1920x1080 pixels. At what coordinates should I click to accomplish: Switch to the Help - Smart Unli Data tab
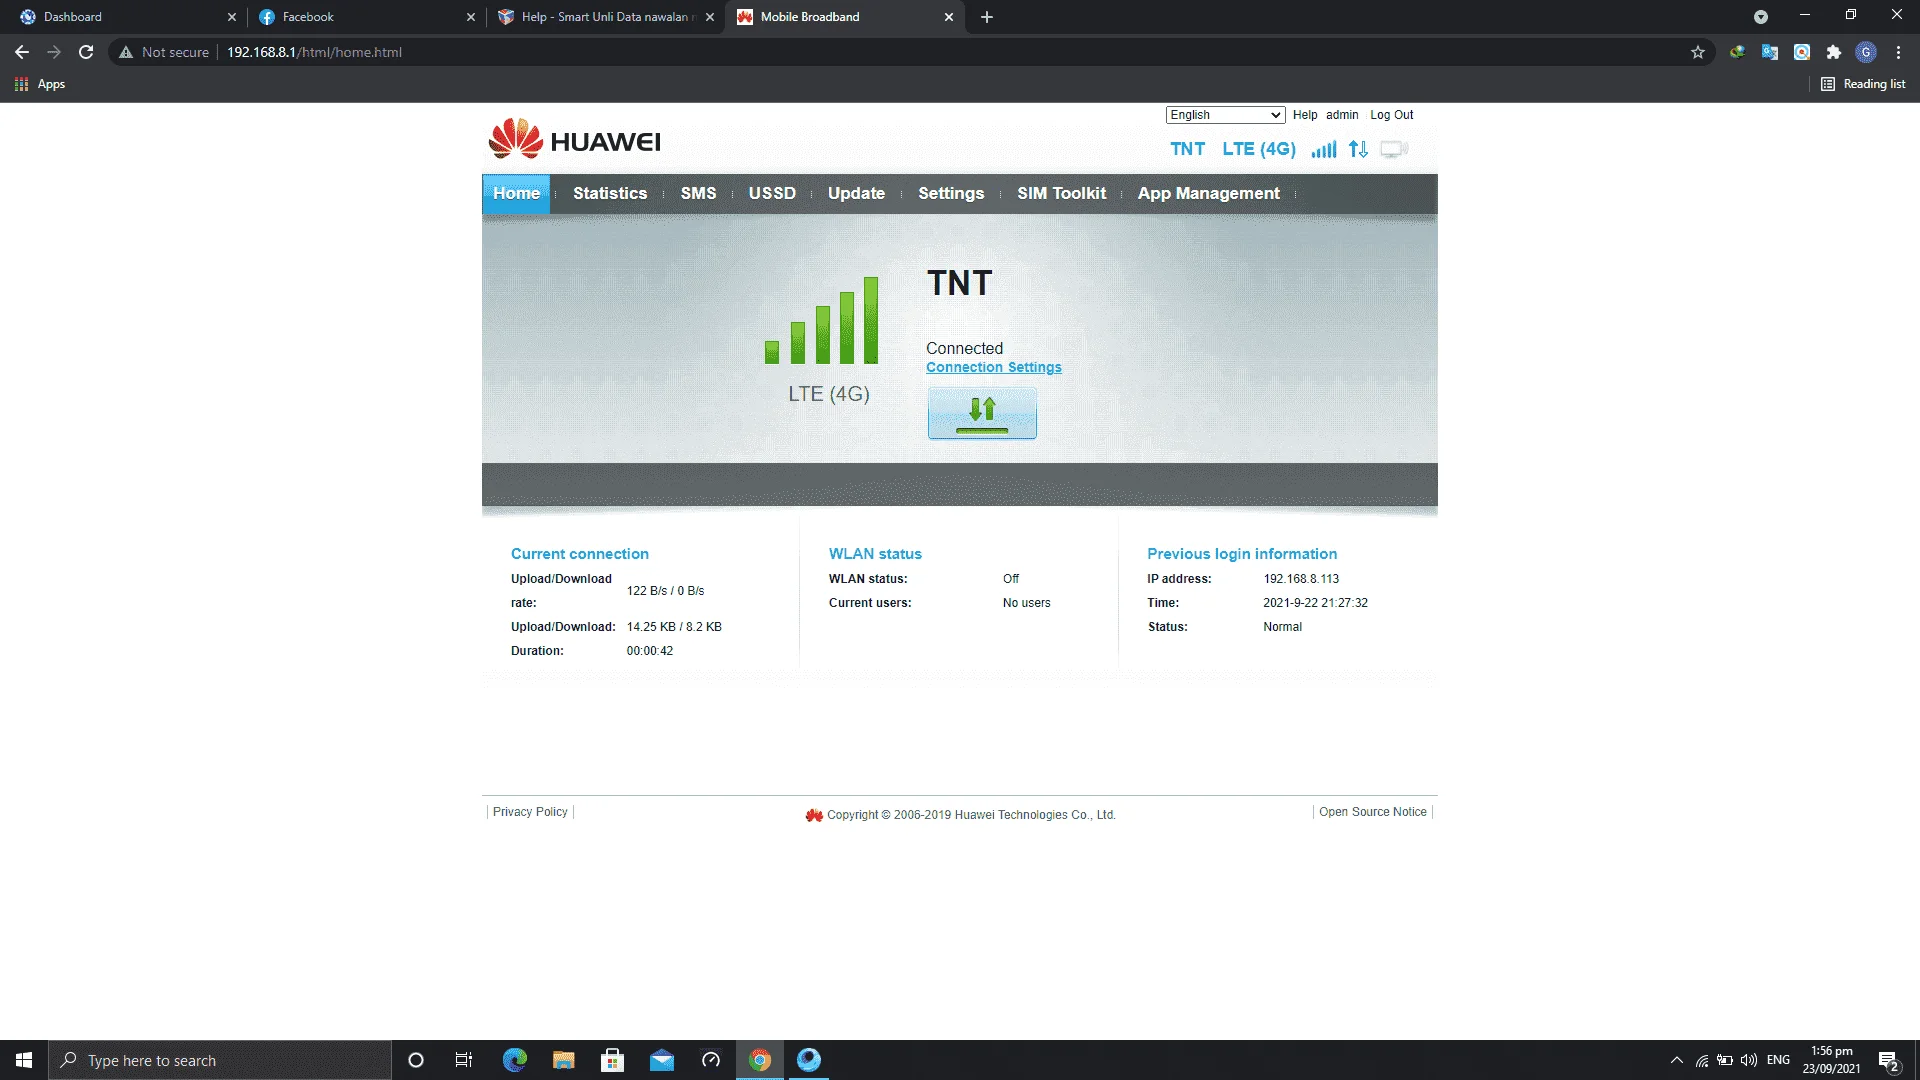[x=605, y=17]
